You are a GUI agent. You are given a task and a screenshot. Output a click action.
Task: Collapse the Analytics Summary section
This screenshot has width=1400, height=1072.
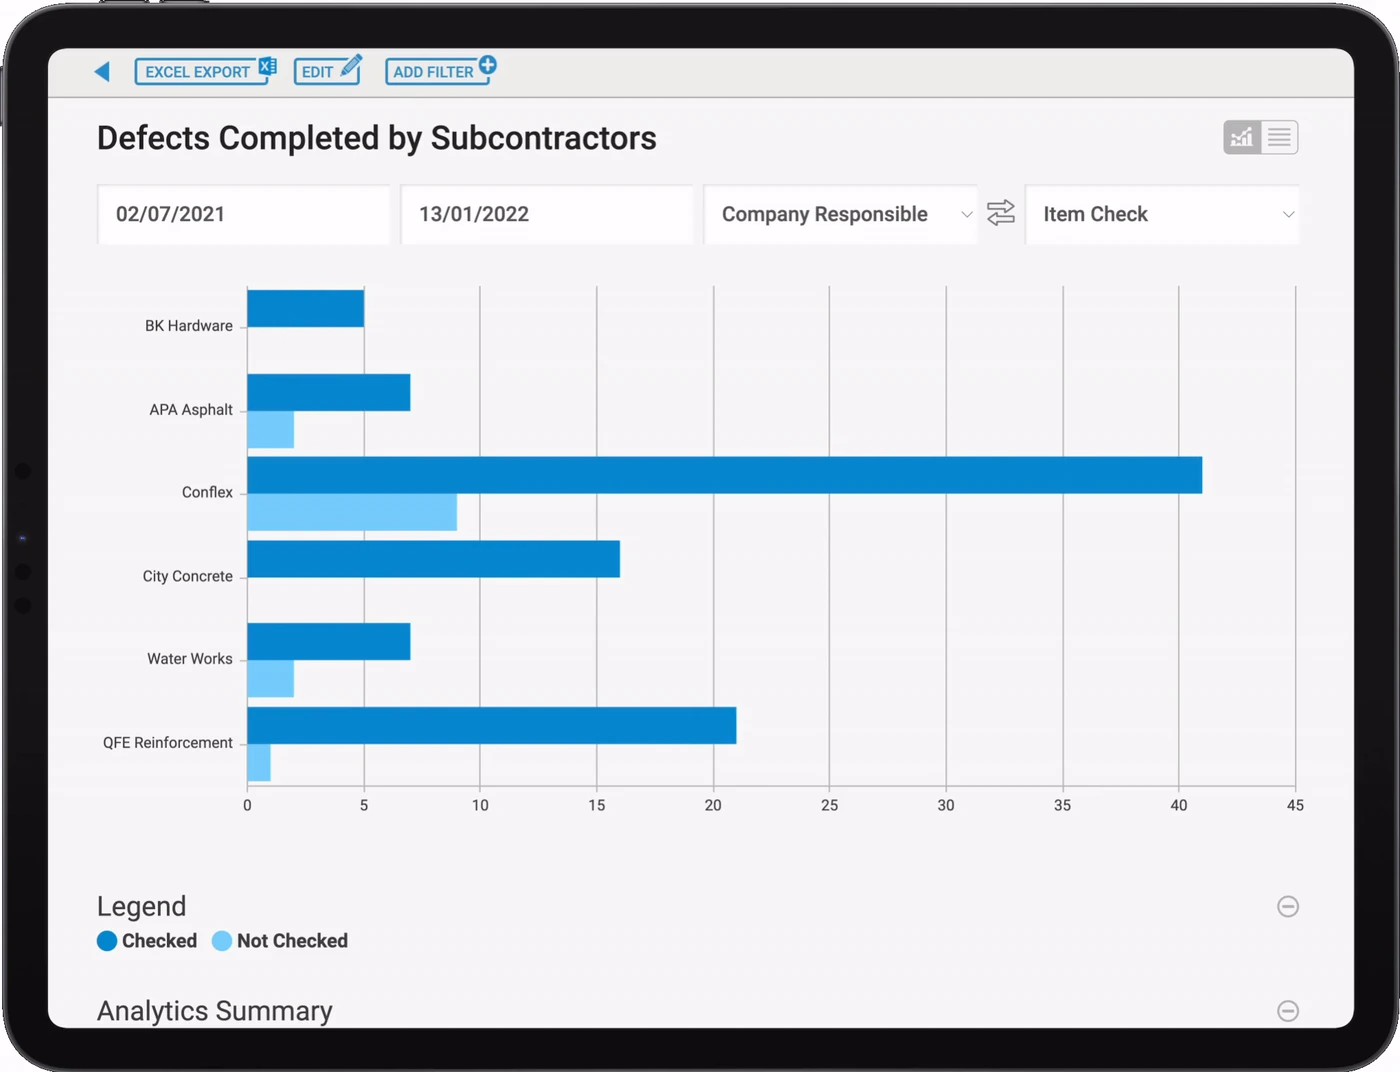coord(1288,1011)
